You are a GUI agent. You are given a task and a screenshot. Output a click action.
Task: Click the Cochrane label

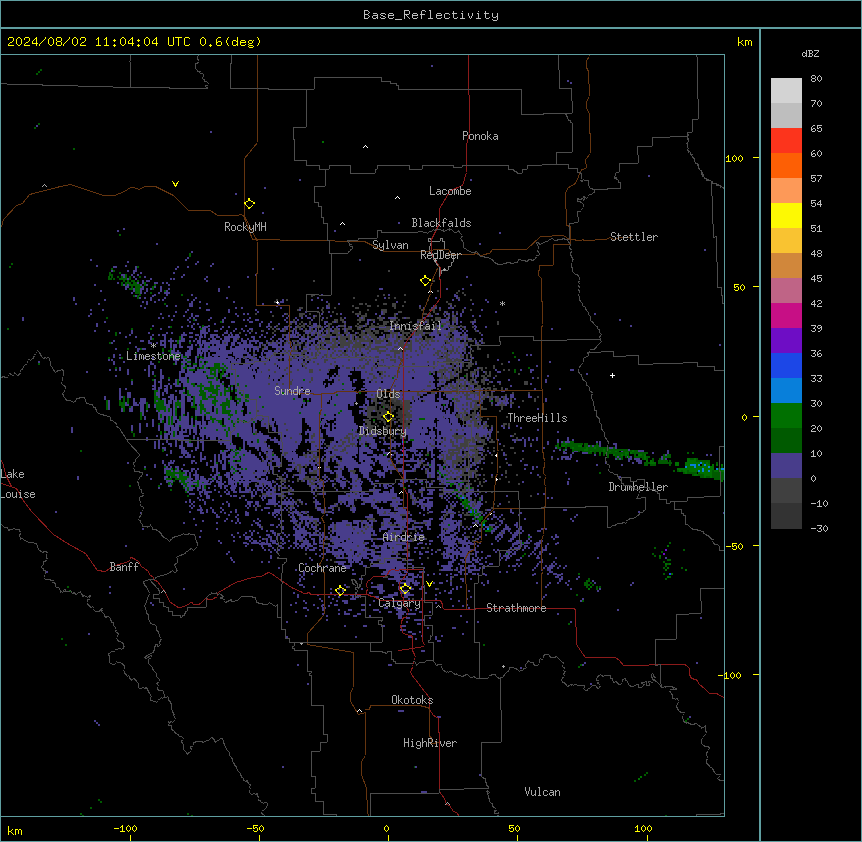(322, 568)
